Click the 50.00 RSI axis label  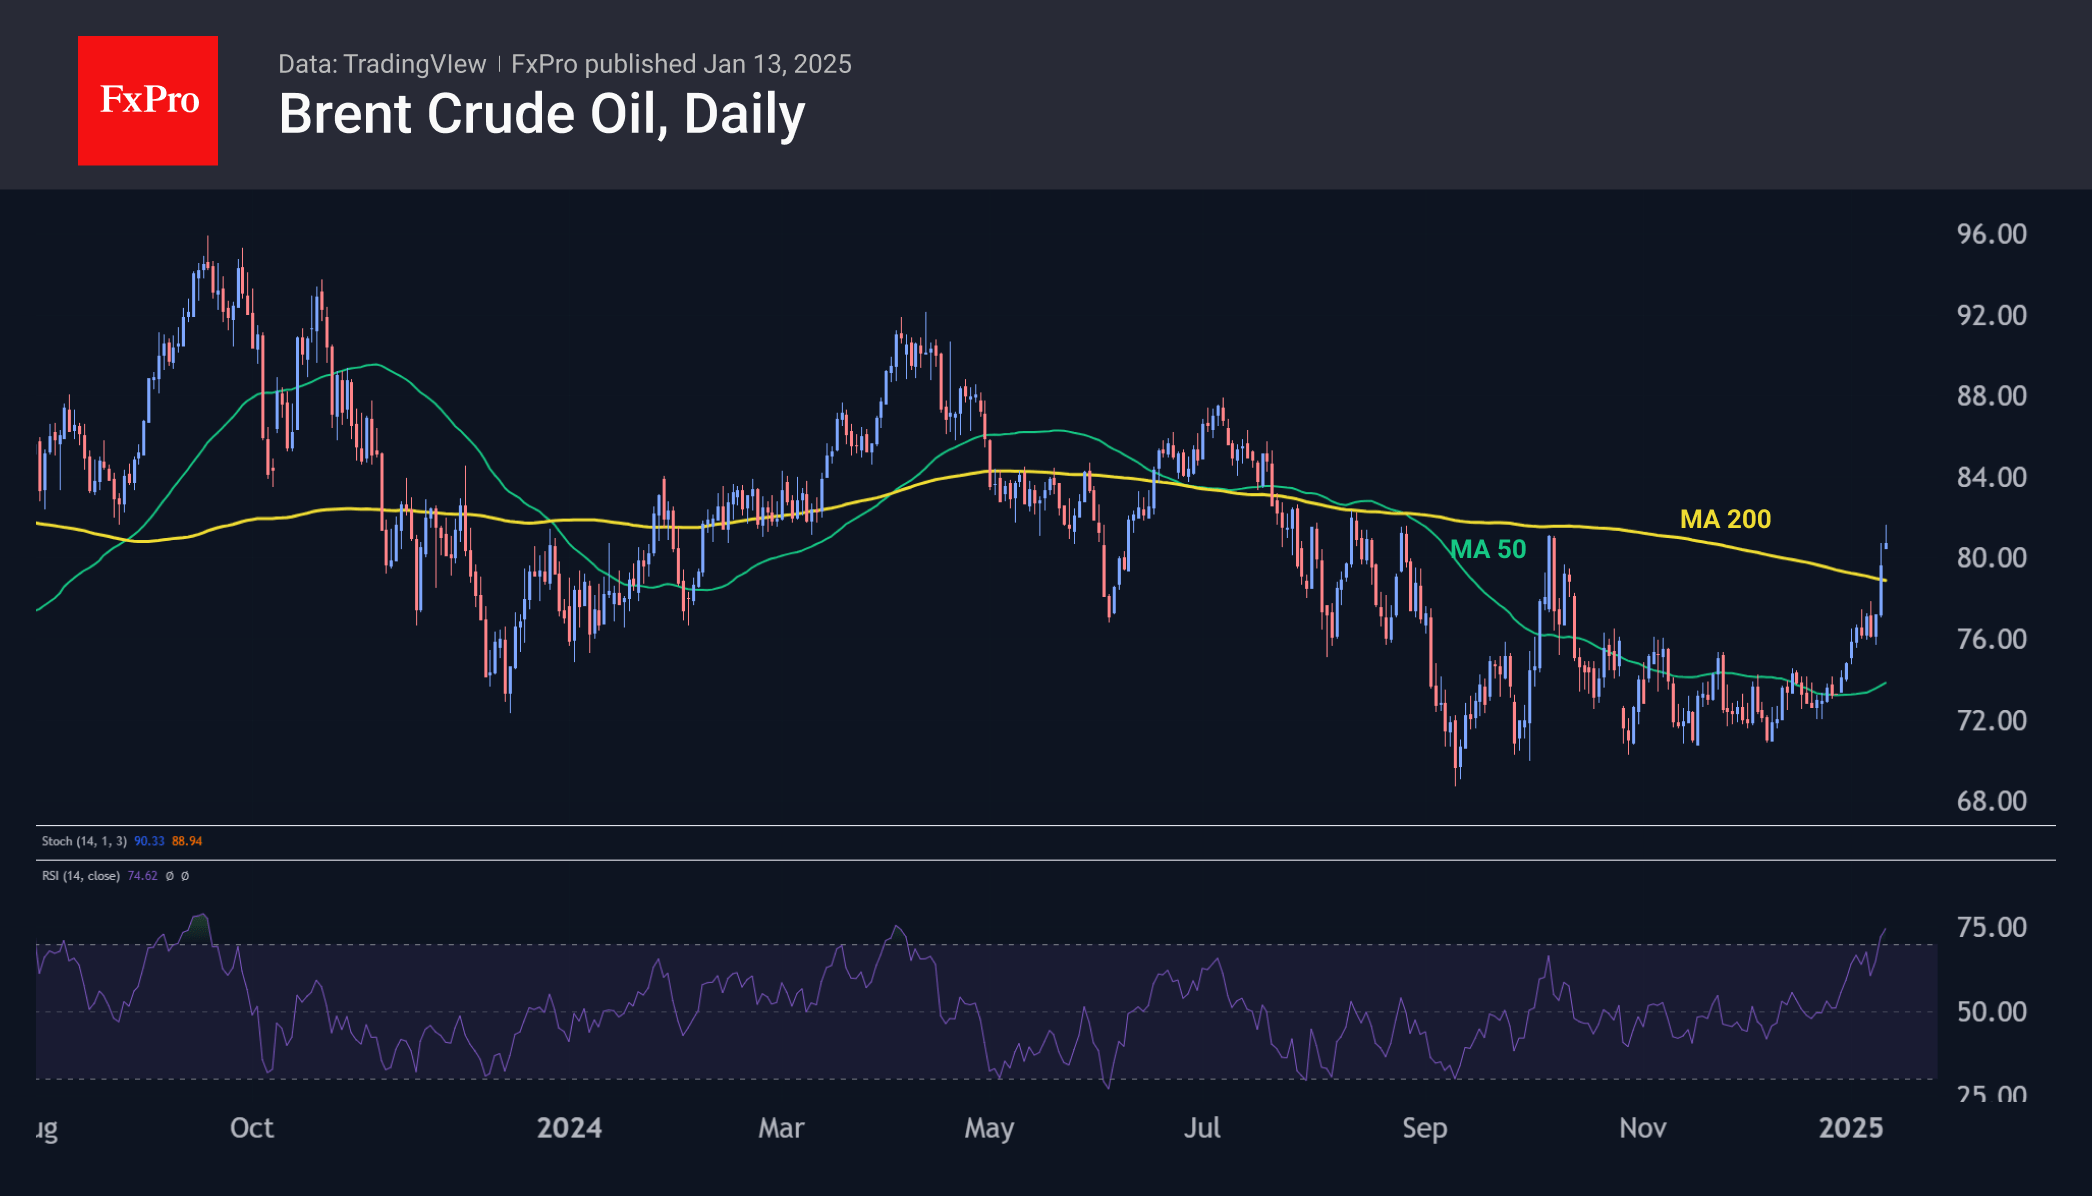point(1991,1012)
